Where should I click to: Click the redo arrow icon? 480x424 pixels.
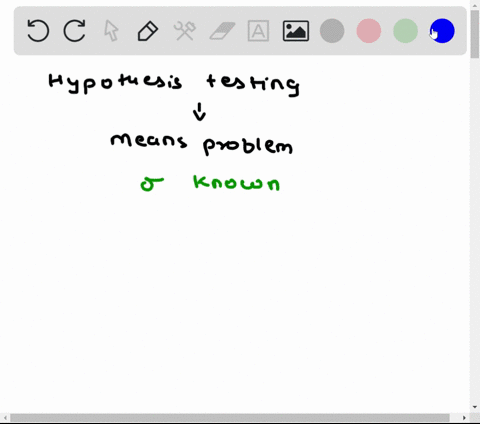pyautogui.click(x=74, y=31)
